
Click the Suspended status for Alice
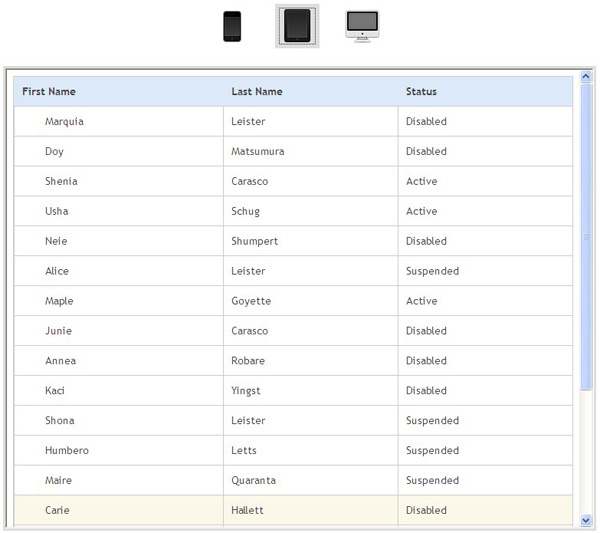coord(432,272)
